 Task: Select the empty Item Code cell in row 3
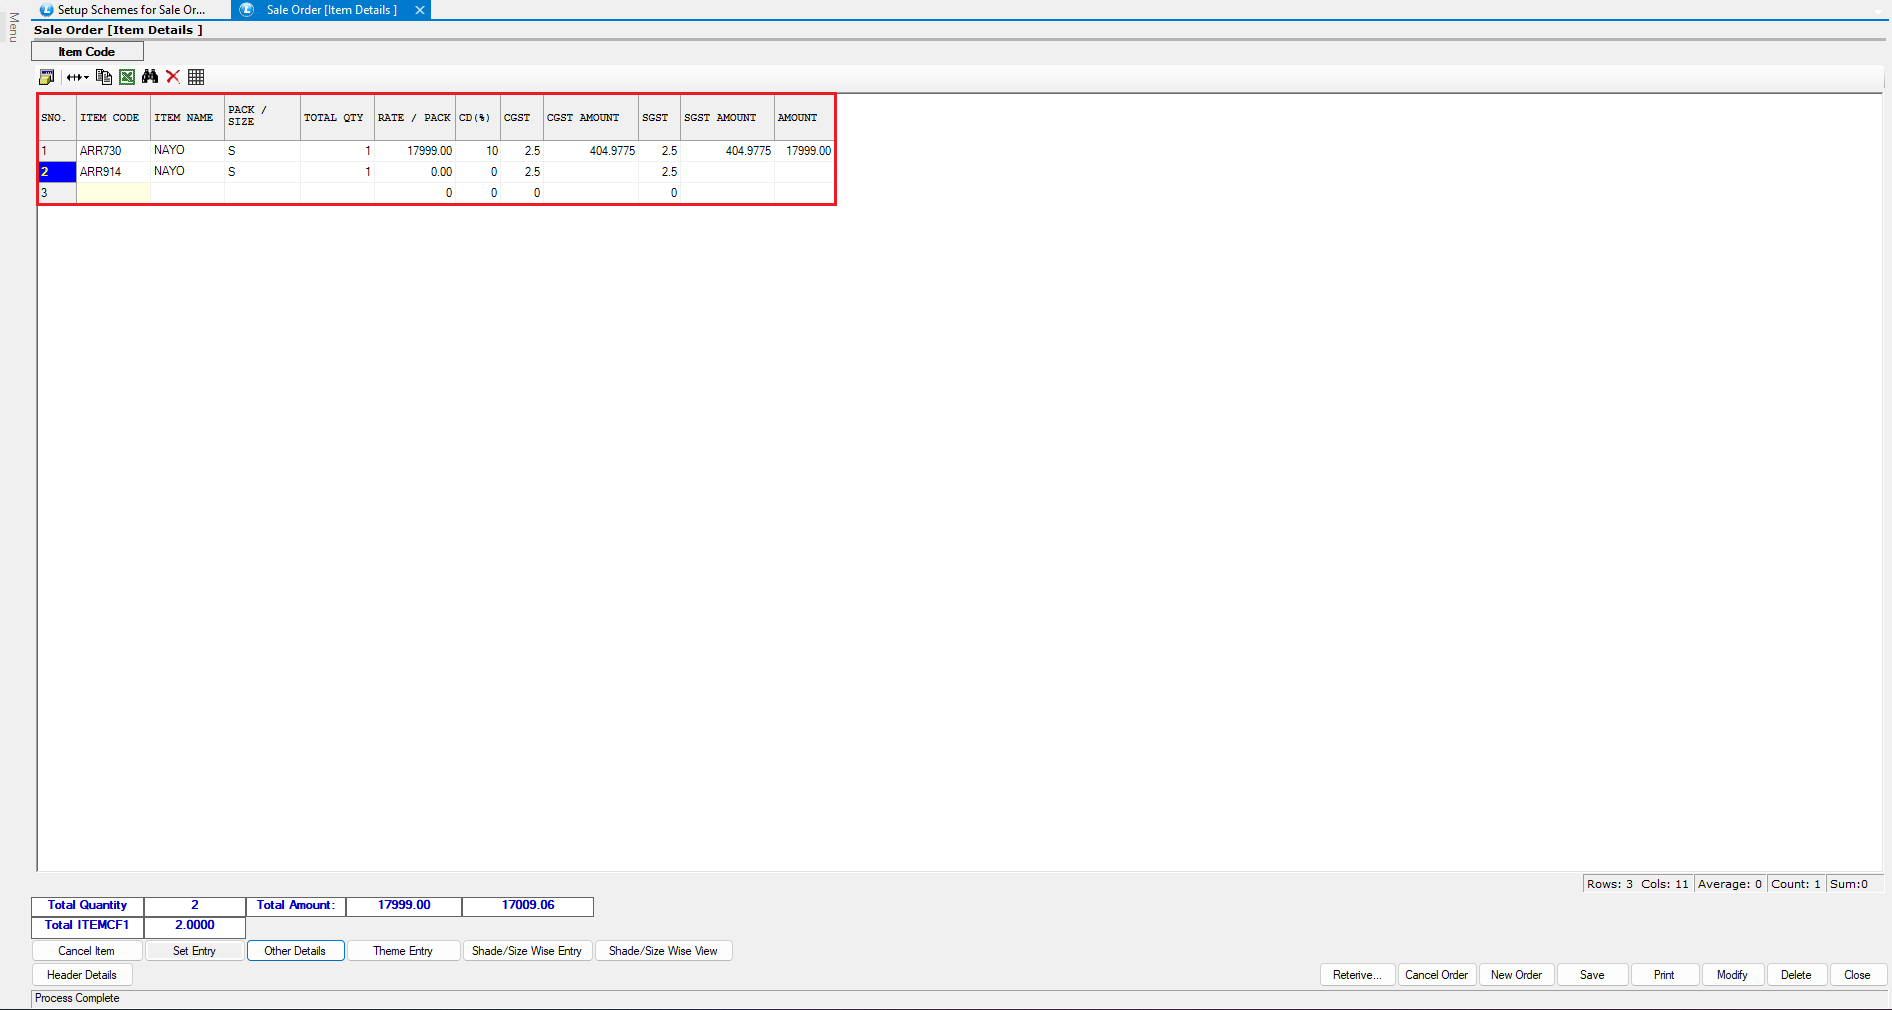click(113, 193)
